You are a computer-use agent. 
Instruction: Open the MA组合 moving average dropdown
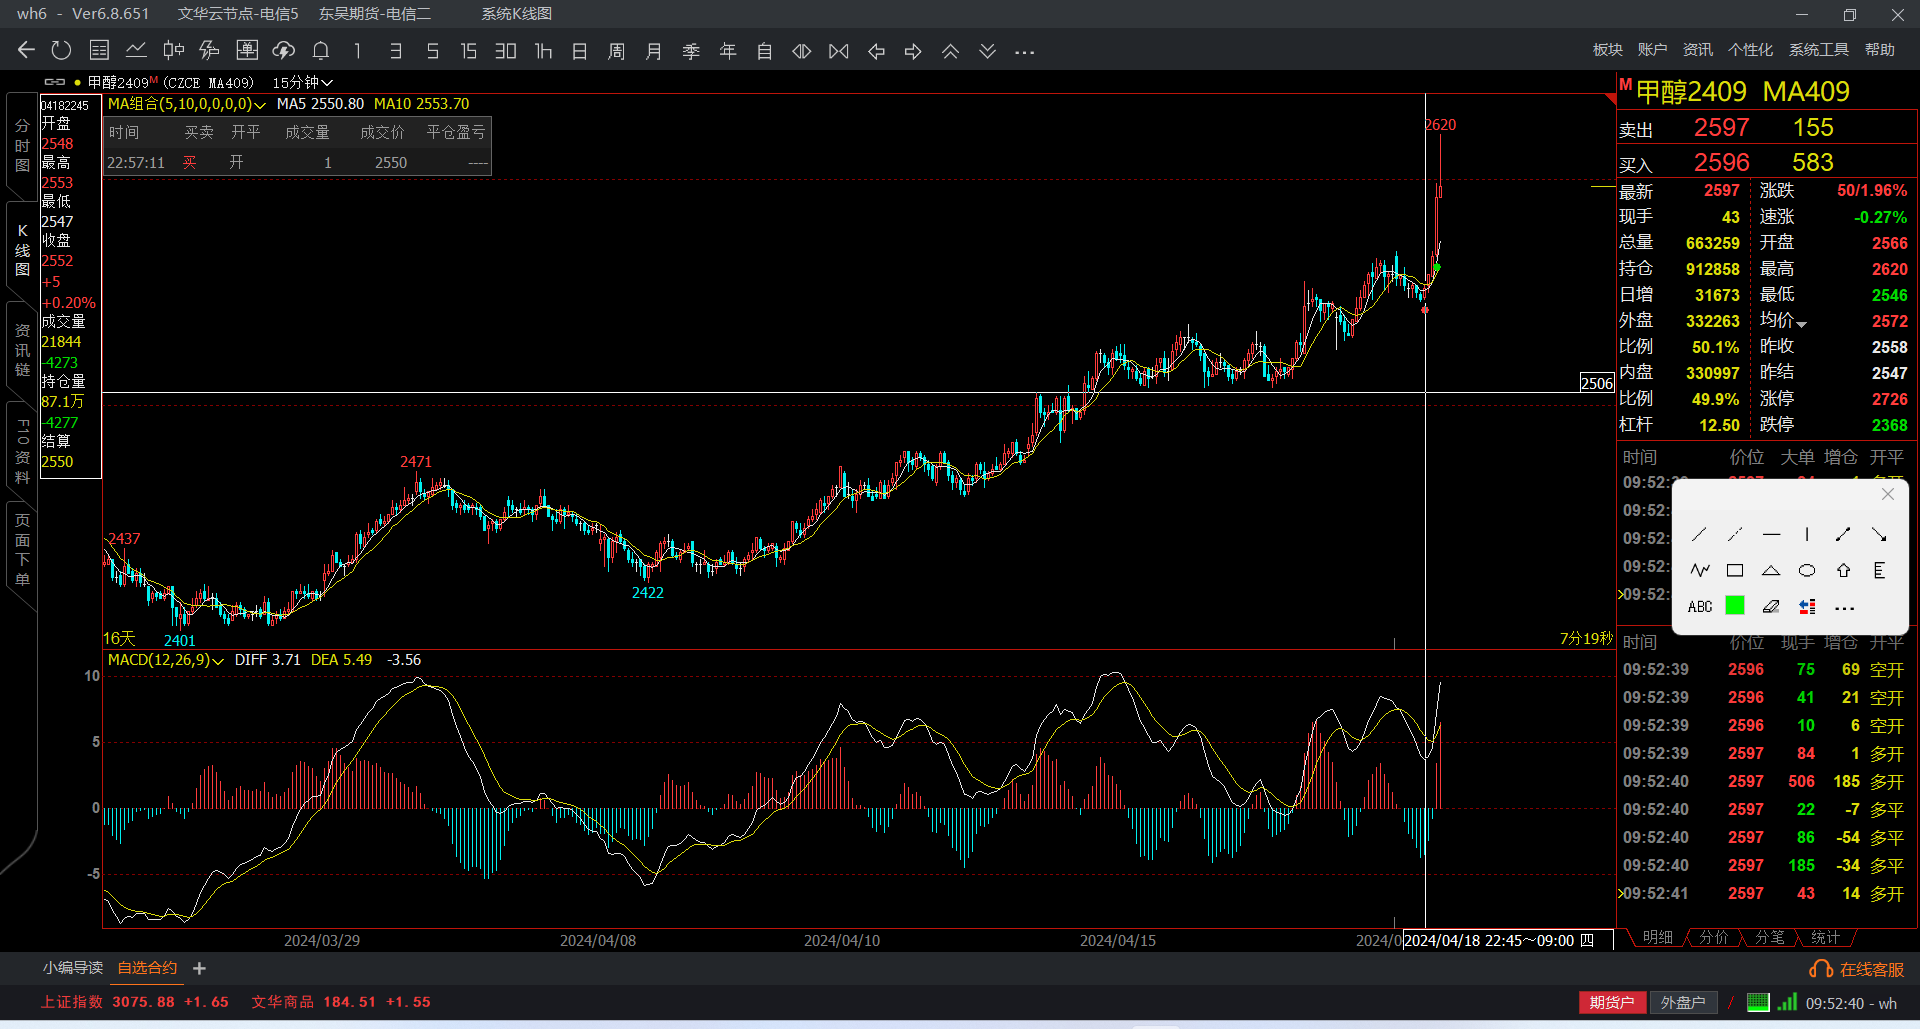(186, 104)
